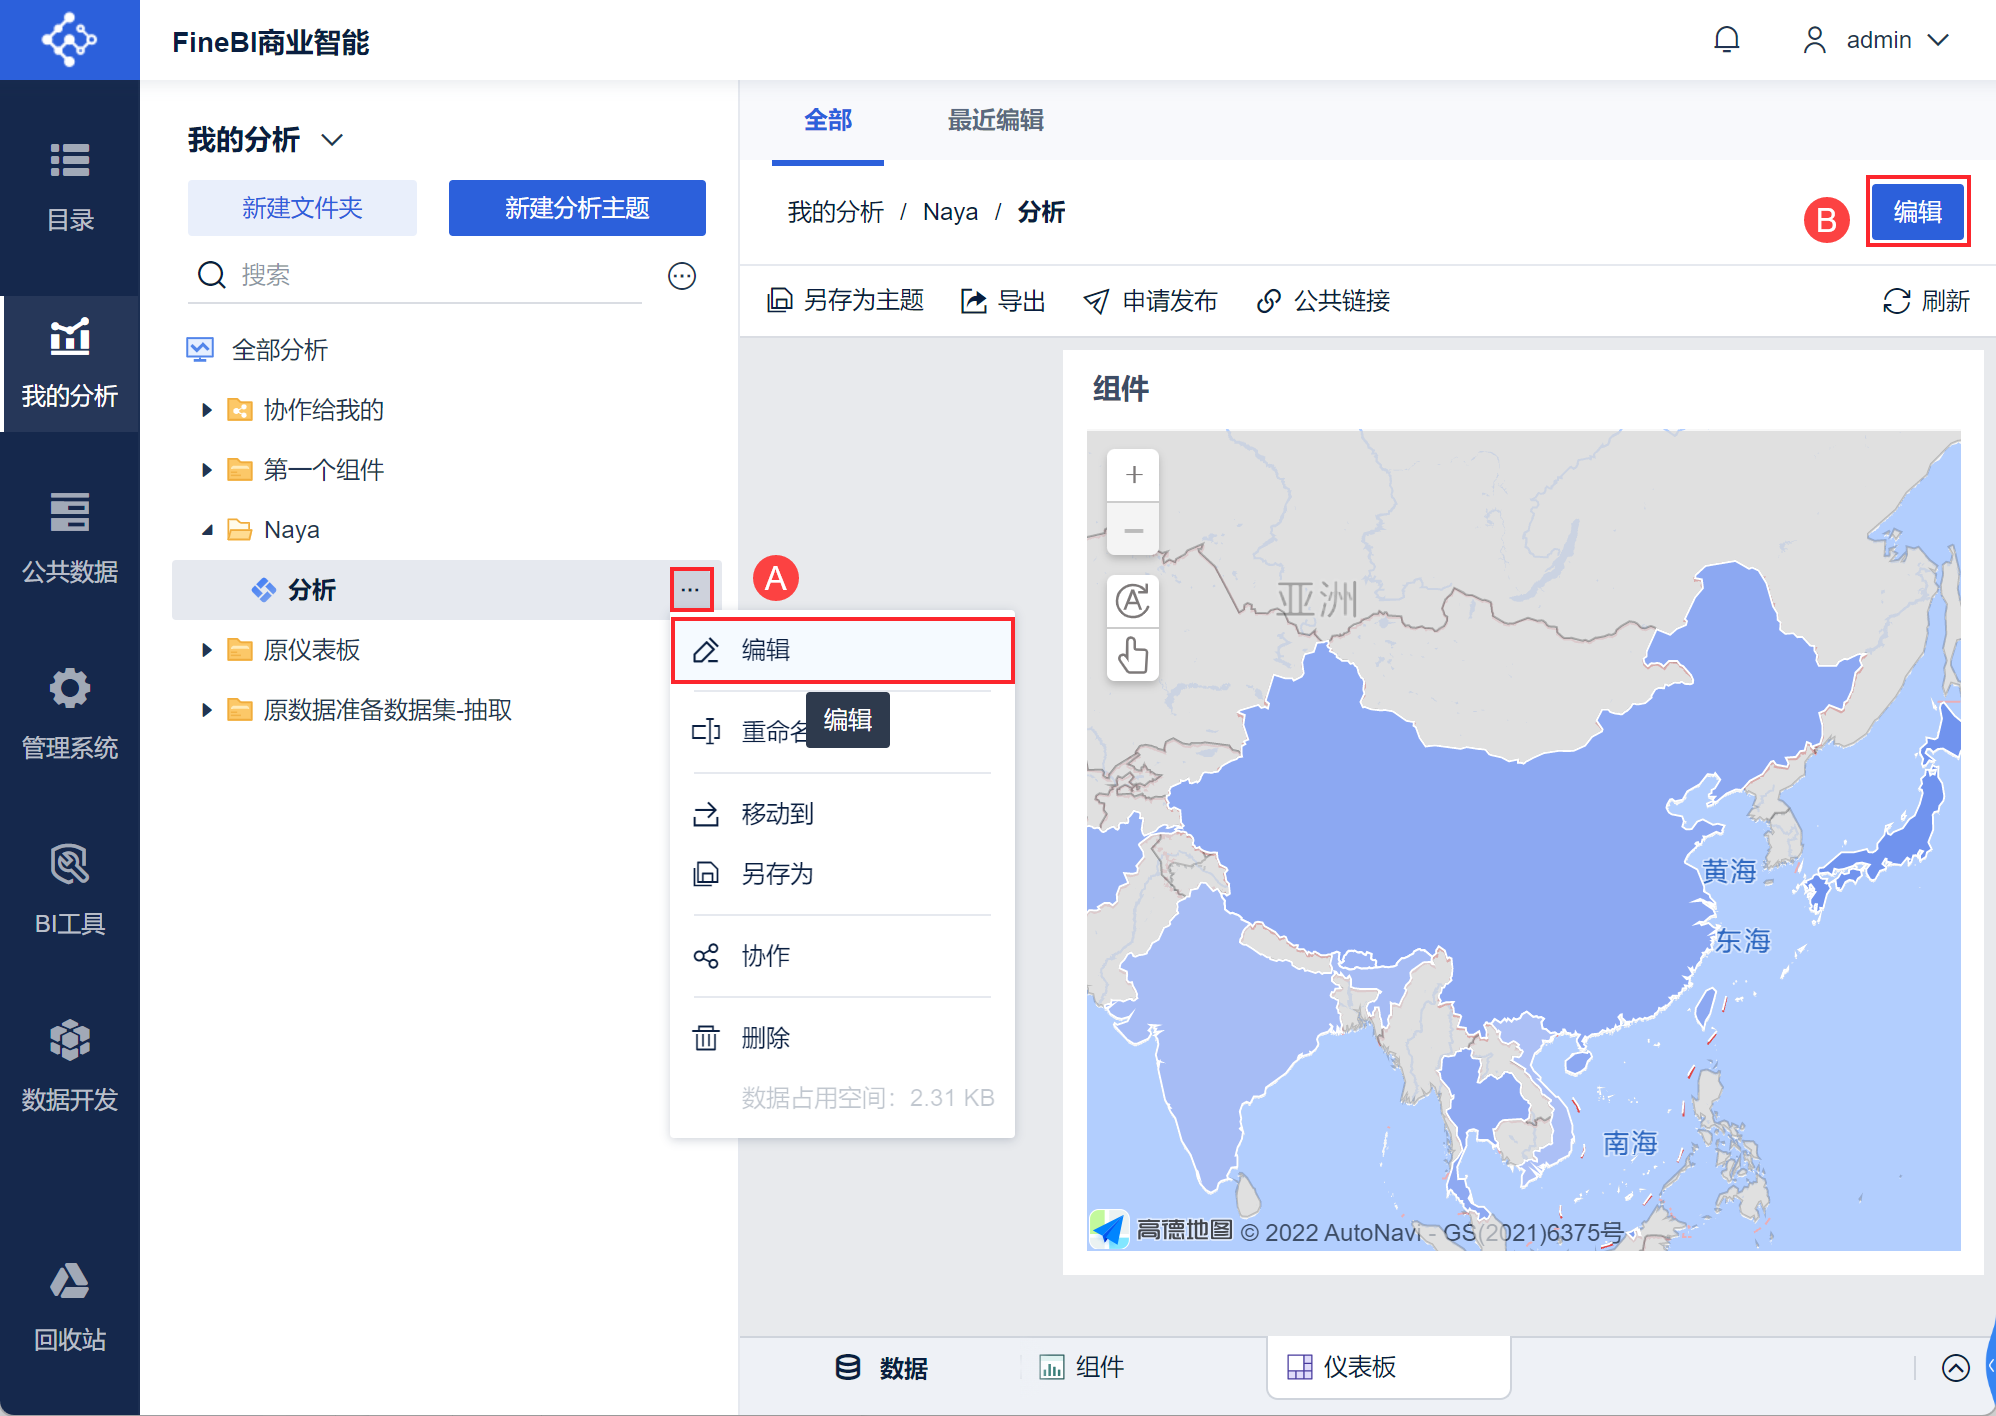1996x1416 pixels.
Task: Select 删除 in the context menu
Action: tap(765, 1038)
